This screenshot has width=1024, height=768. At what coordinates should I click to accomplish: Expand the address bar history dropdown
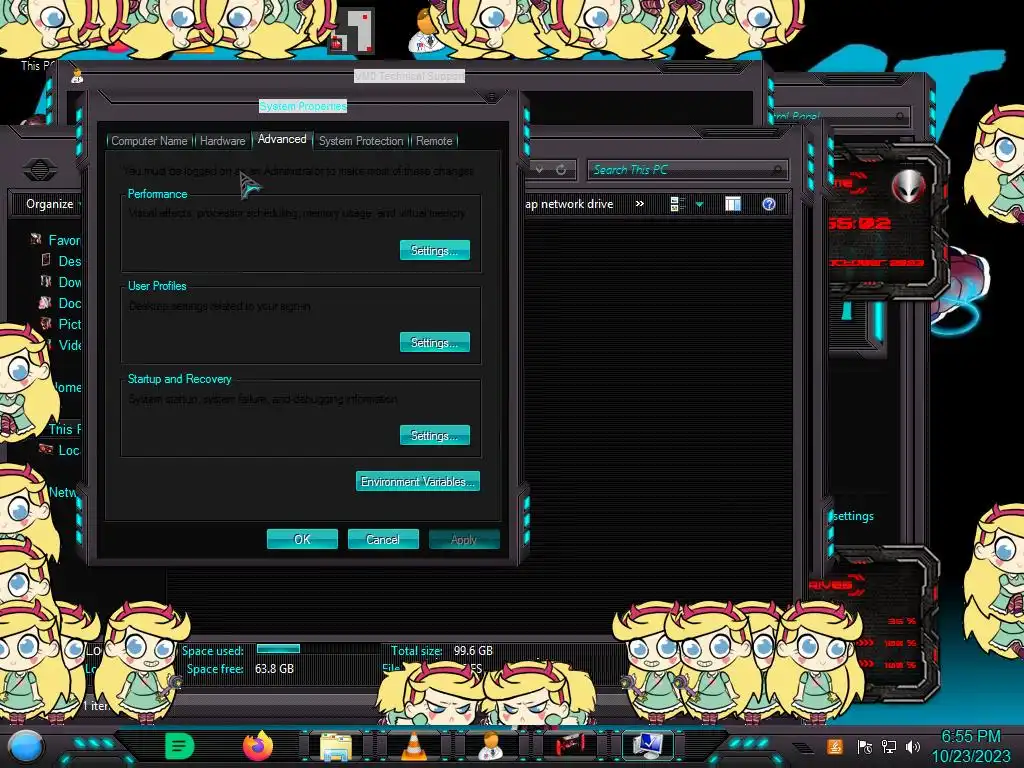[539, 170]
